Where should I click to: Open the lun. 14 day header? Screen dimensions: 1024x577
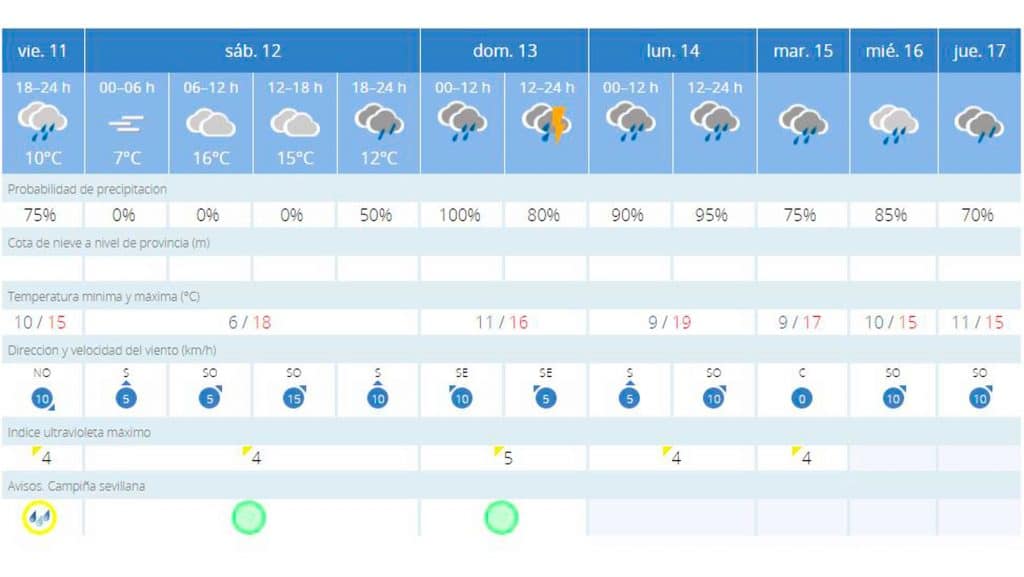coord(673,51)
